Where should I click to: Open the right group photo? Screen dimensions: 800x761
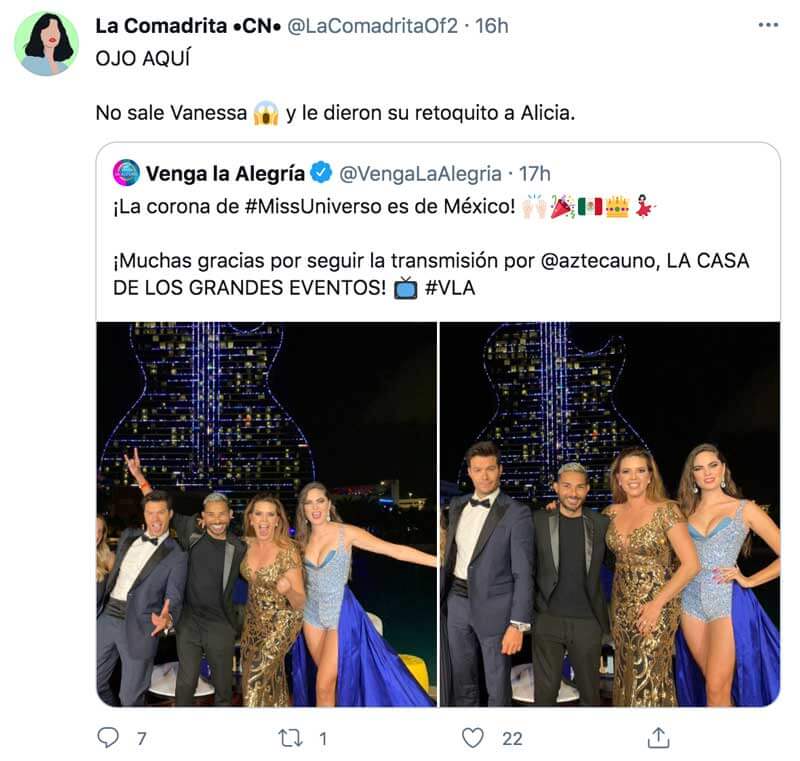(610, 514)
